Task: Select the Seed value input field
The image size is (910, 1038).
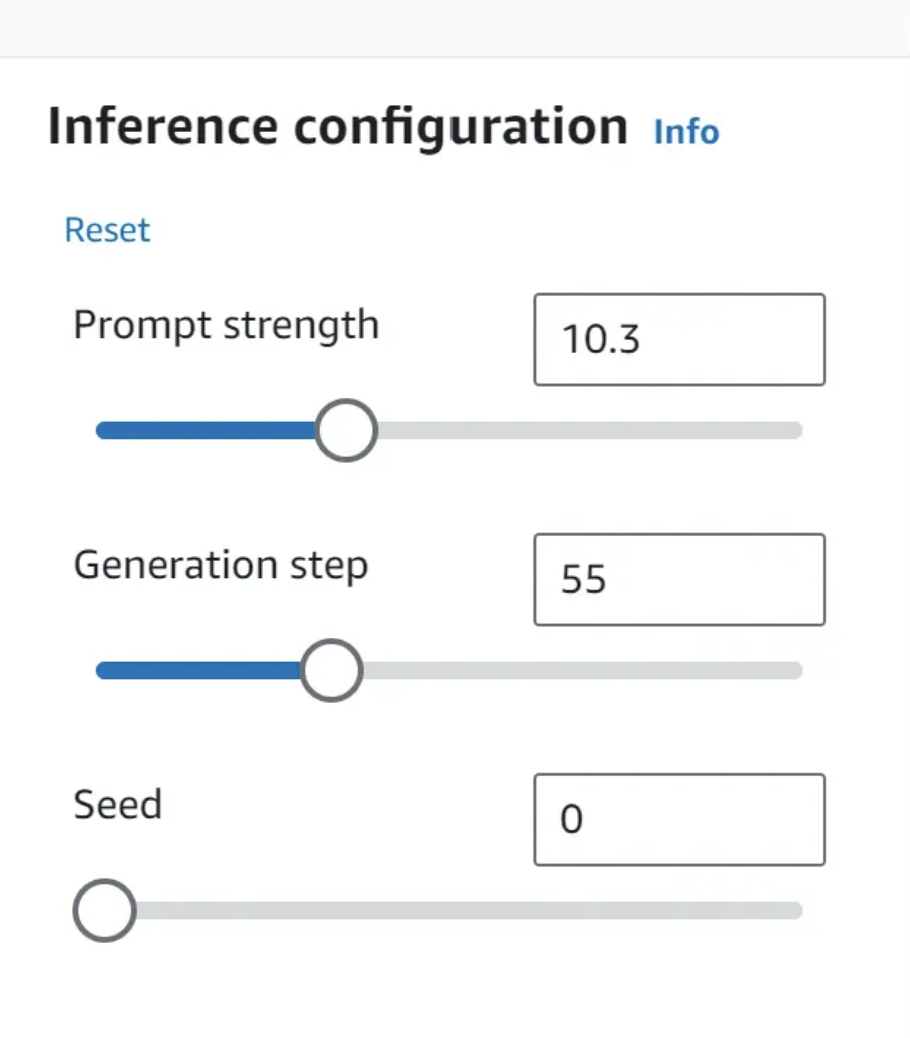Action: click(x=679, y=819)
